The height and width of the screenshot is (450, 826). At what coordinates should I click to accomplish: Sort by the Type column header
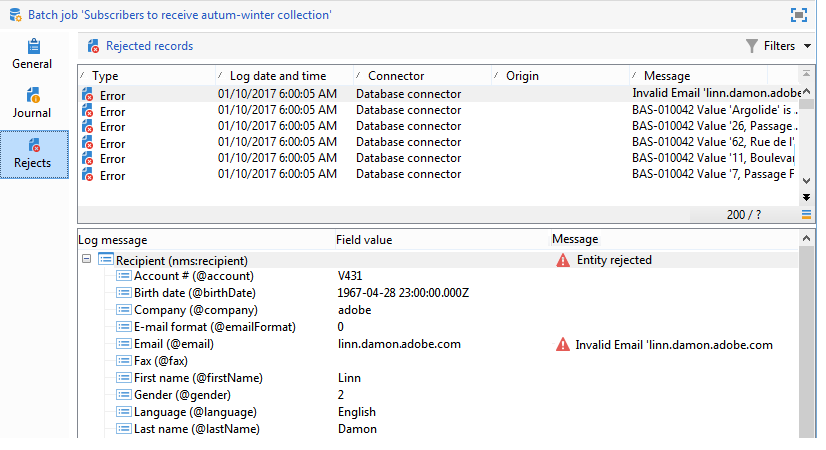tap(105, 76)
